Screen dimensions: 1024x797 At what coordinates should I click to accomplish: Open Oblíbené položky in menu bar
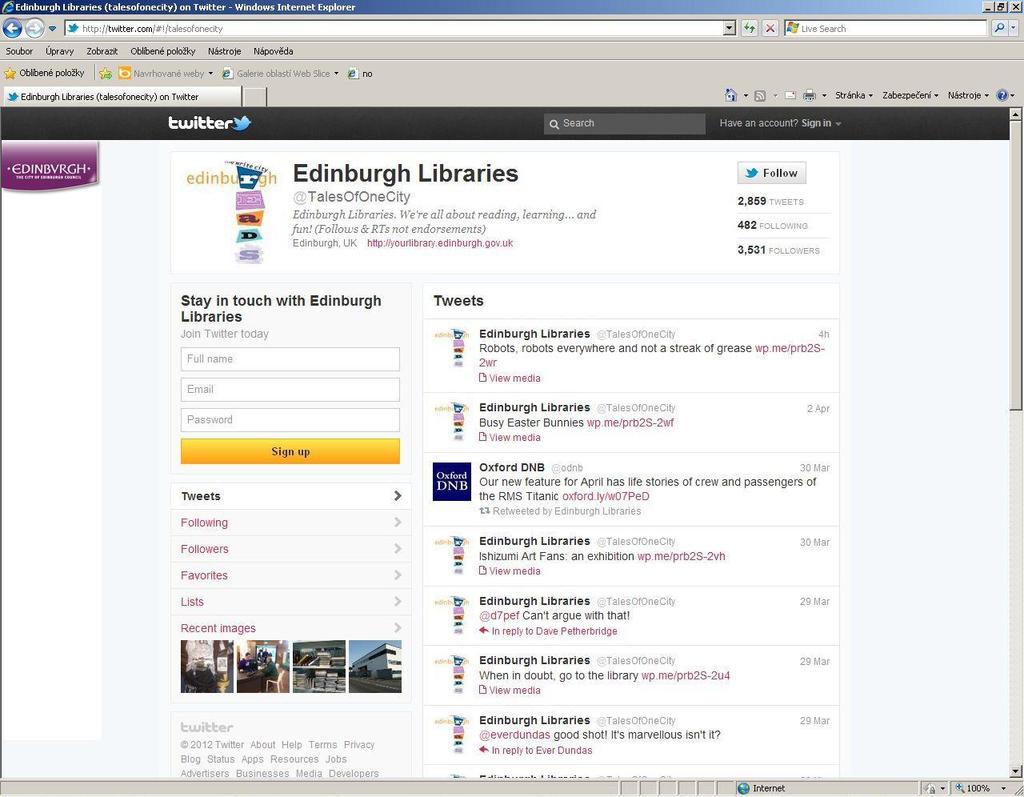pos(163,51)
